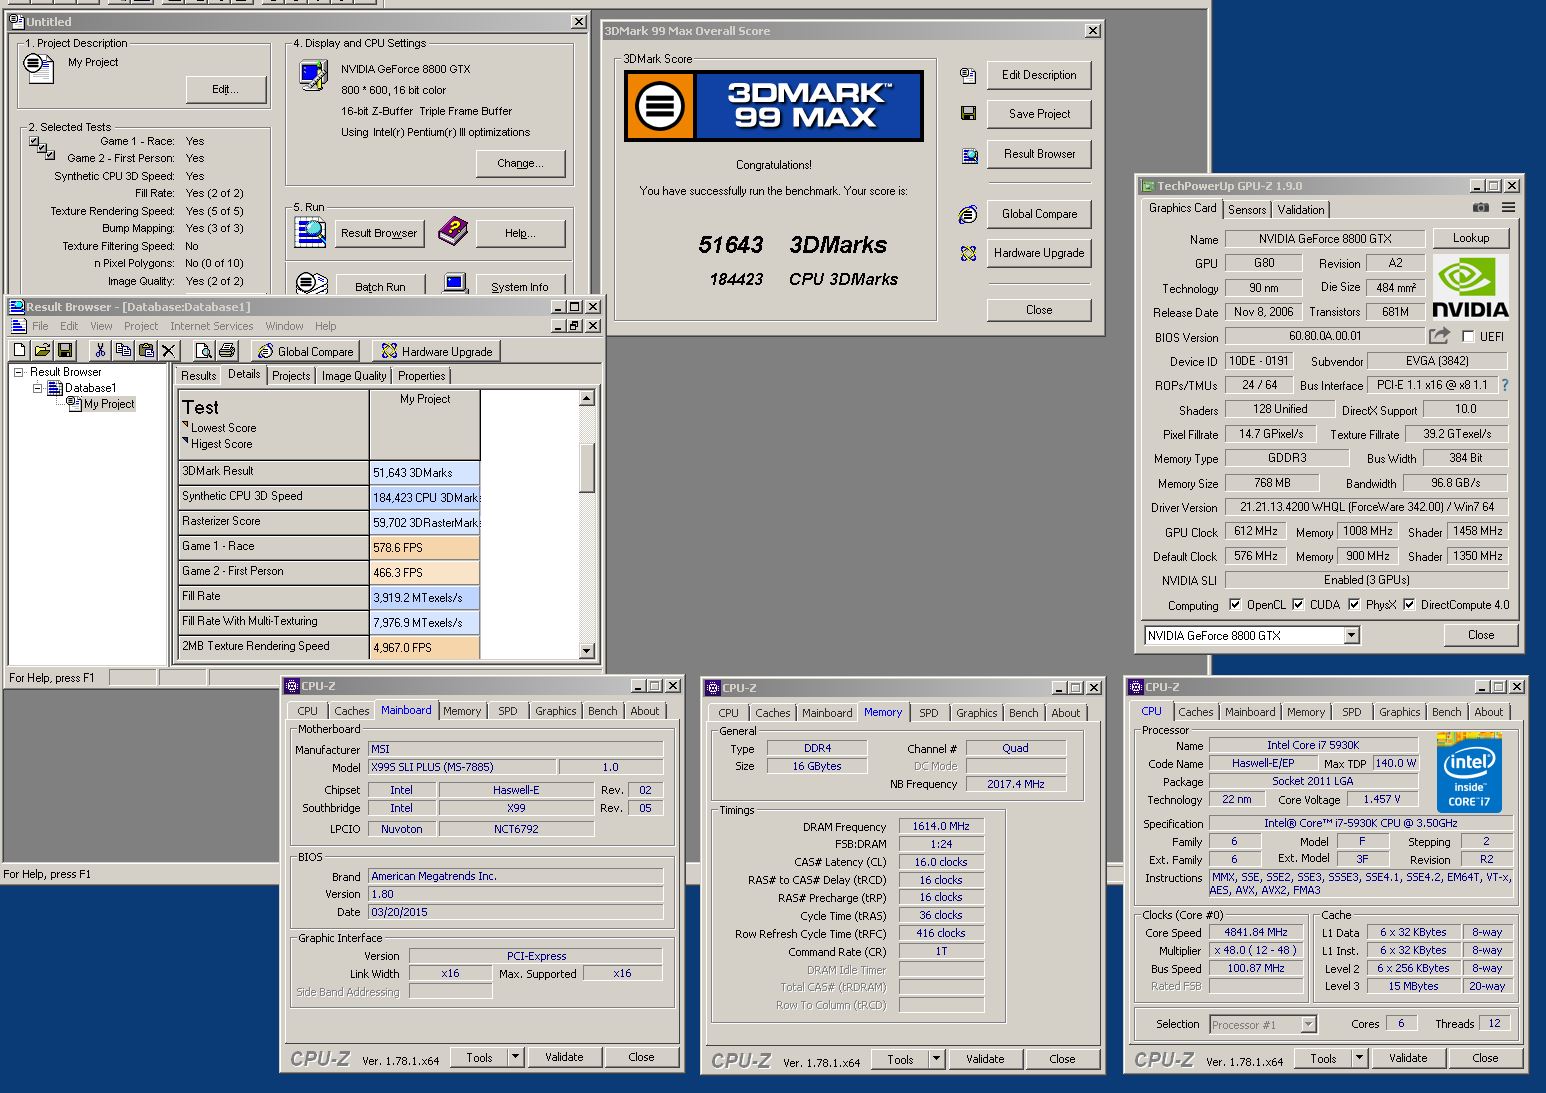Click the Intel Core i7 badge in CPU-Z
Viewport: 1546px width, 1093px height.
tap(1469, 773)
